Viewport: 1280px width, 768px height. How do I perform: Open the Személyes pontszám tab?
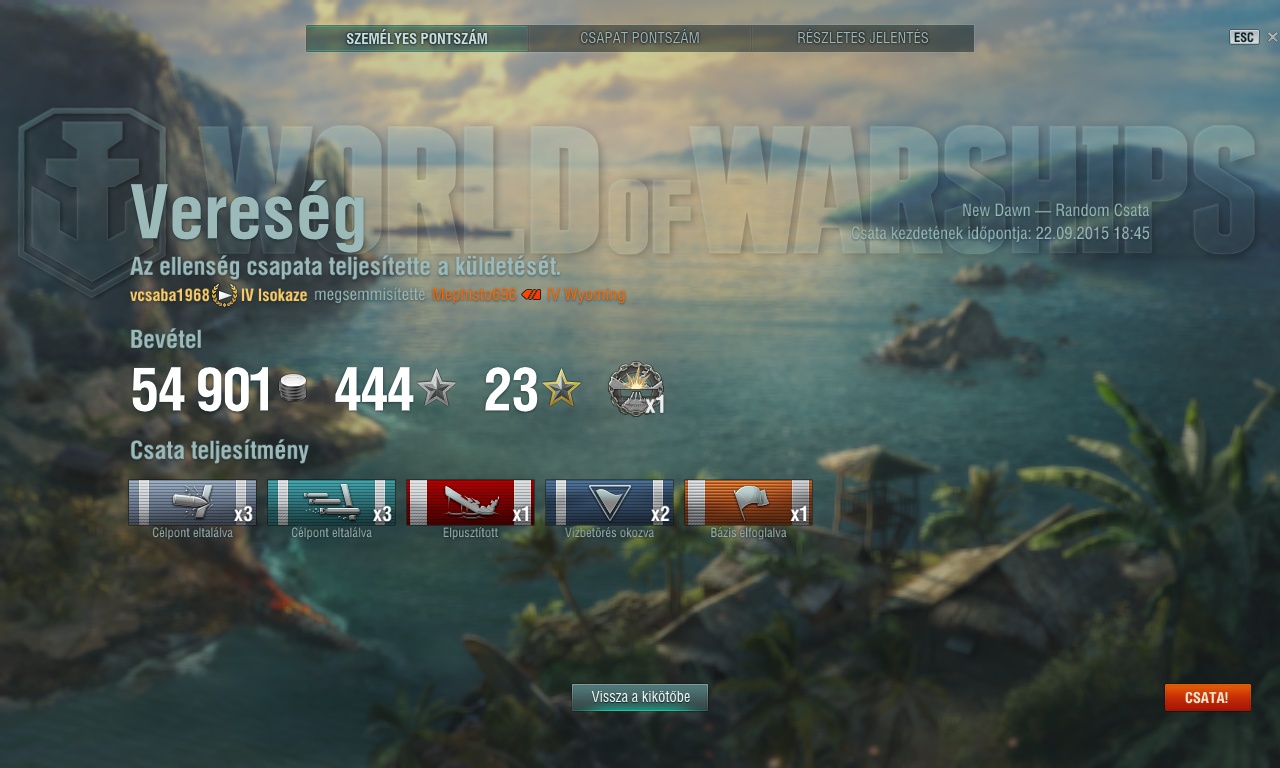point(417,38)
